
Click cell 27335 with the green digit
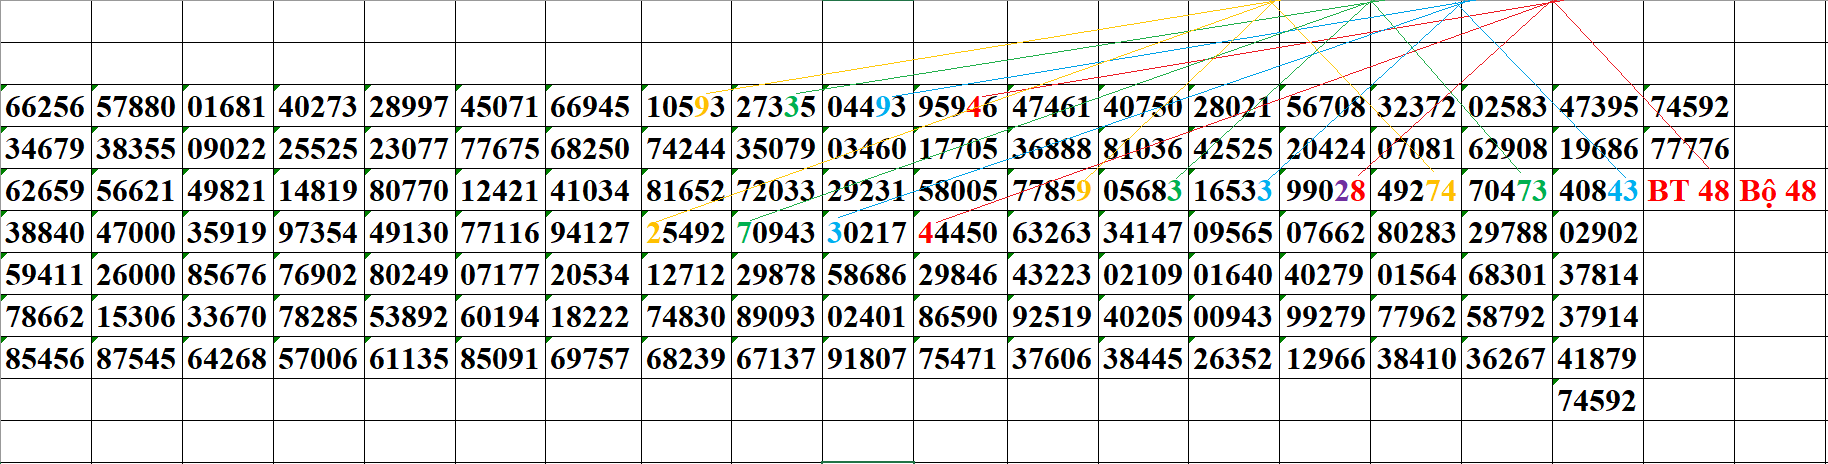pyautogui.click(x=776, y=107)
